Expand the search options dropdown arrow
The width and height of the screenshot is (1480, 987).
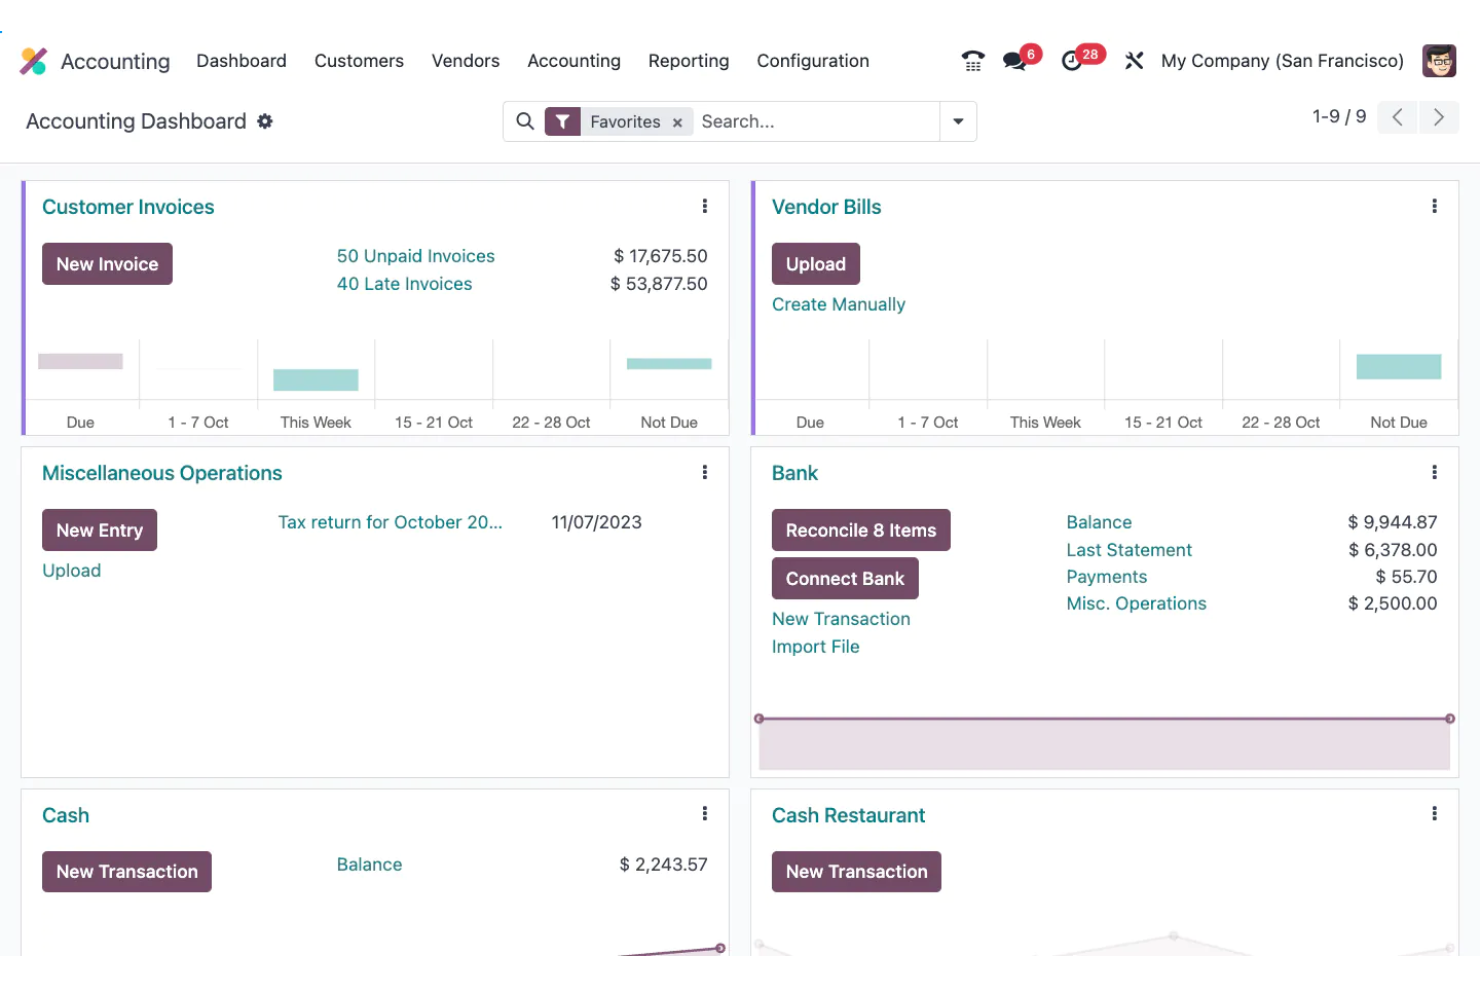pyautogui.click(x=957, y=121)
